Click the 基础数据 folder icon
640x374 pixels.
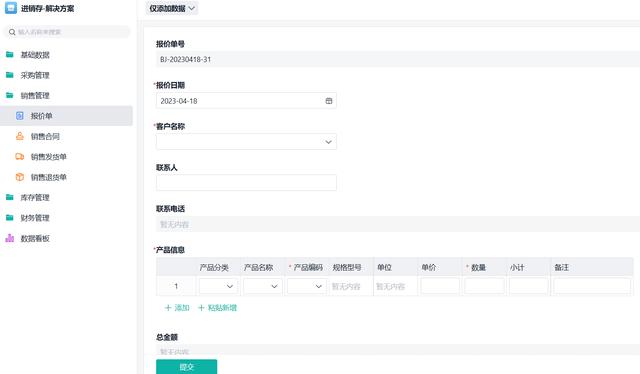(x=9, y=54)
